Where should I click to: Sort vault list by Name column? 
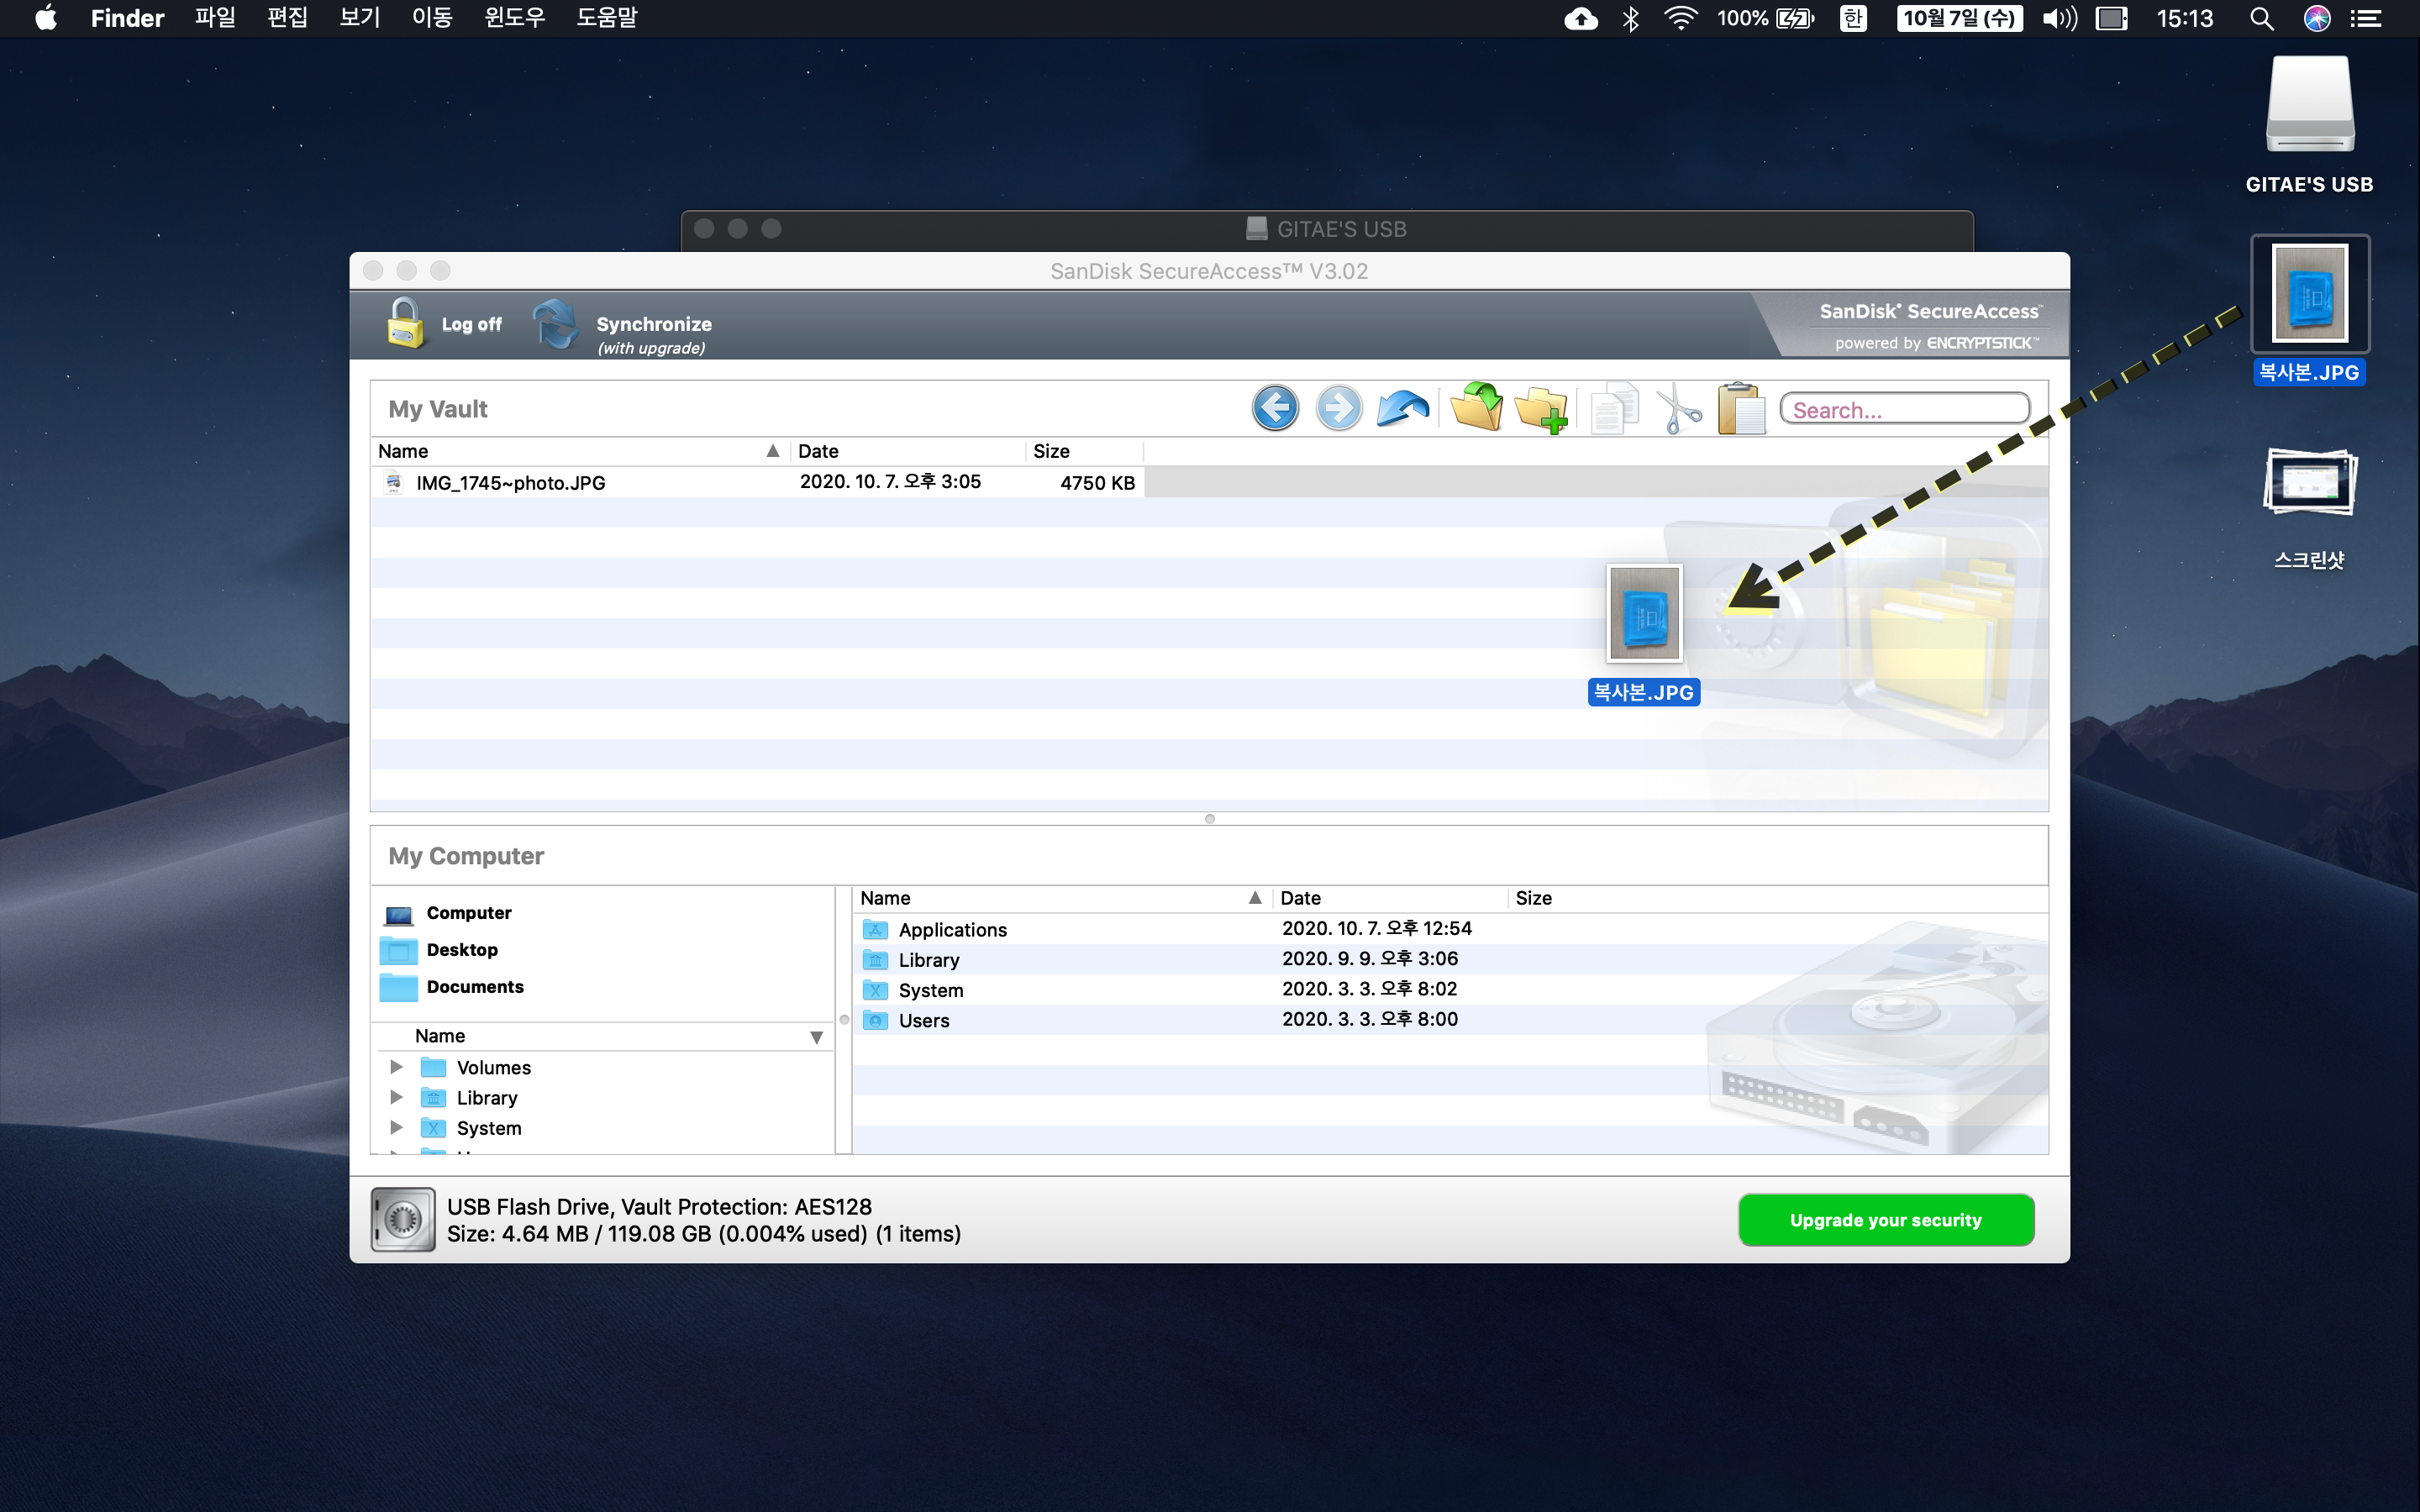tap(580, 451)
